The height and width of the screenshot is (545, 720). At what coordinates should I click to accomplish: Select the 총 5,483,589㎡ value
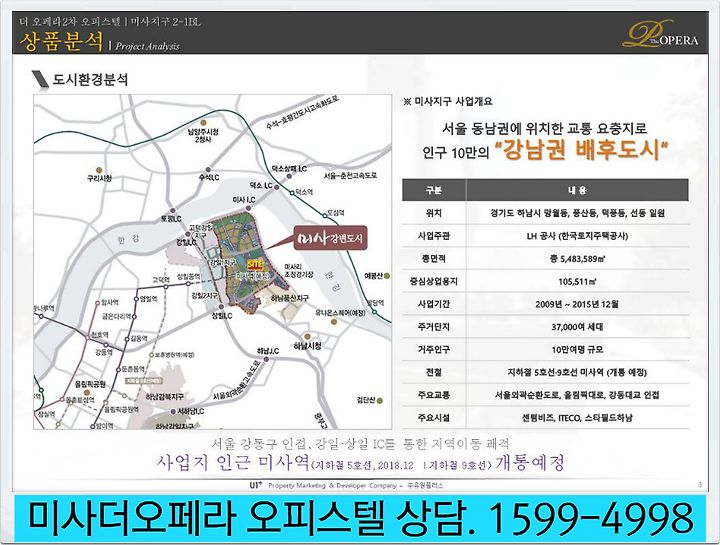point(577,258)
